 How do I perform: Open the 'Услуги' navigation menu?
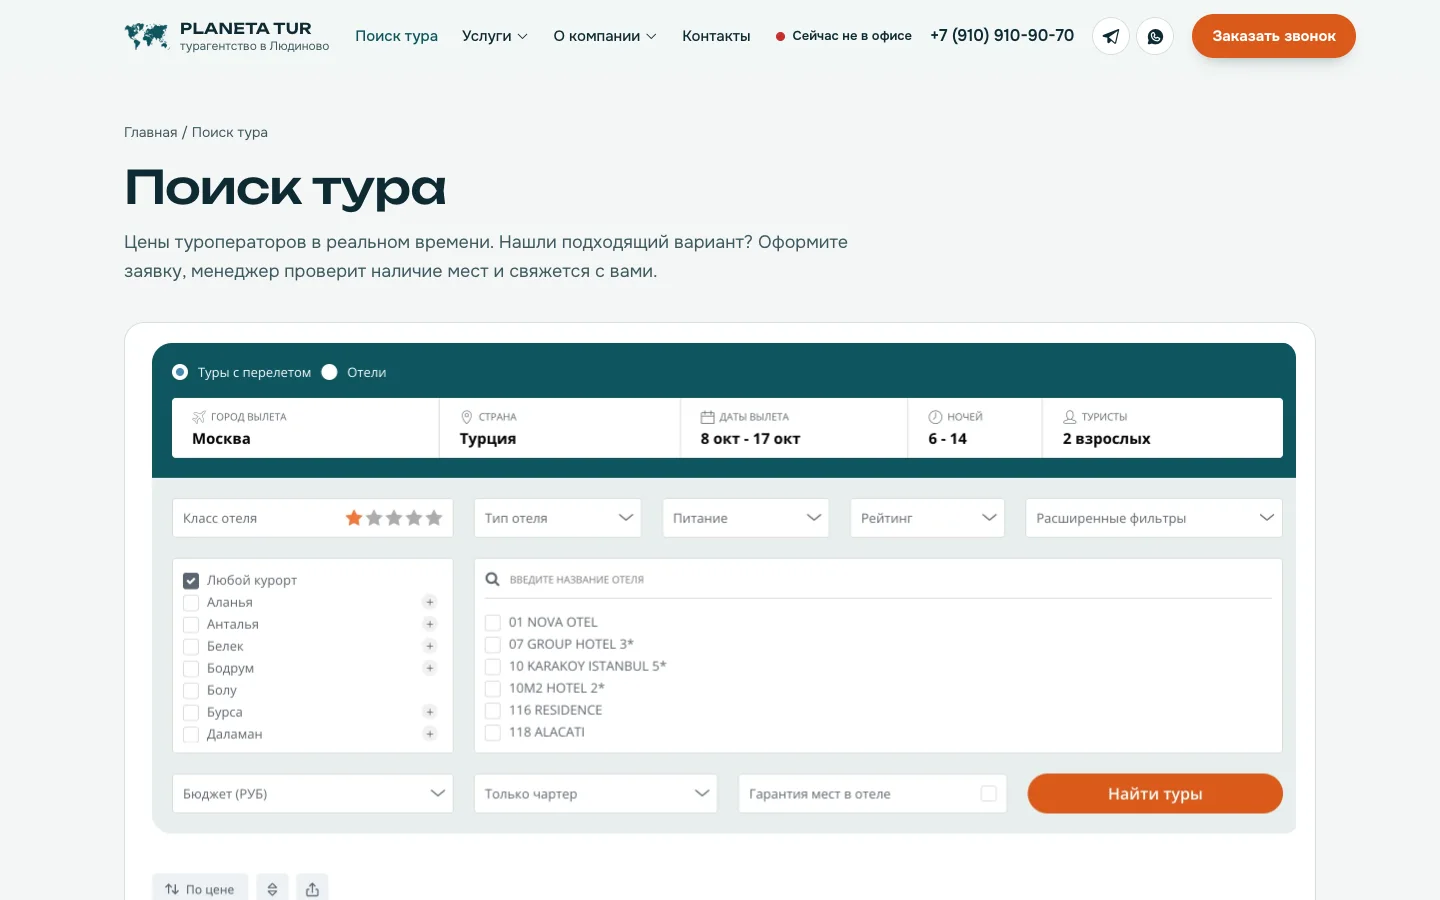coord(495,36)
